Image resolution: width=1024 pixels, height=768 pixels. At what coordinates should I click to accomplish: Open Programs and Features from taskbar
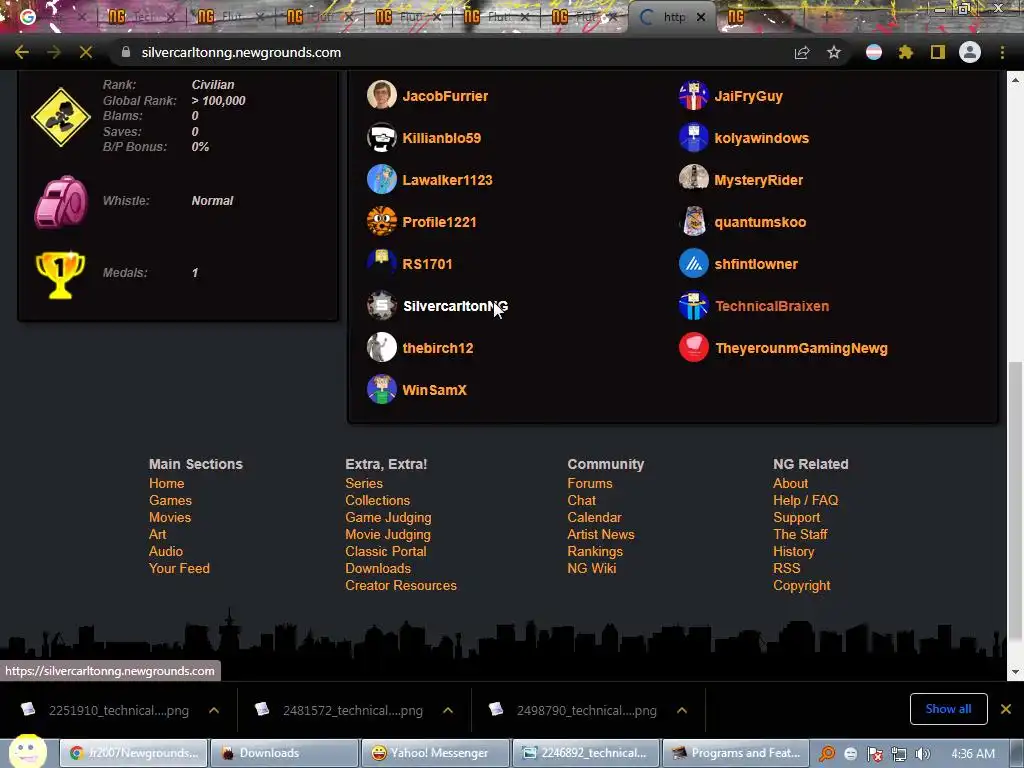coord(736,753)
